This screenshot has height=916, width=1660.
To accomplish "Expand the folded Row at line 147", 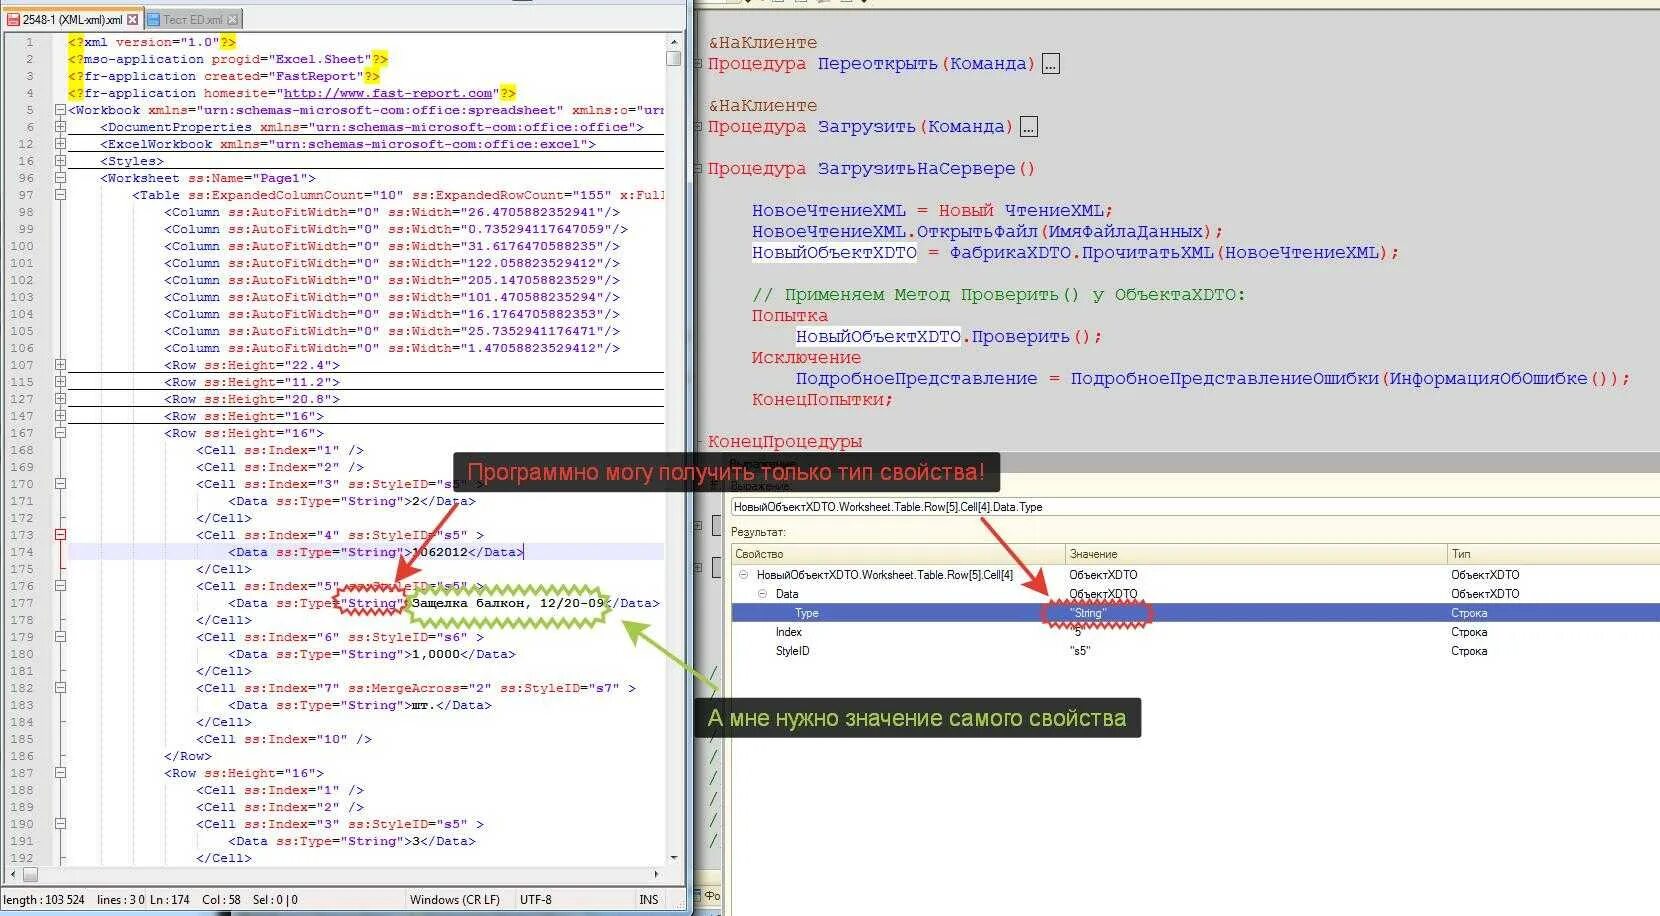I will [60, 416].
